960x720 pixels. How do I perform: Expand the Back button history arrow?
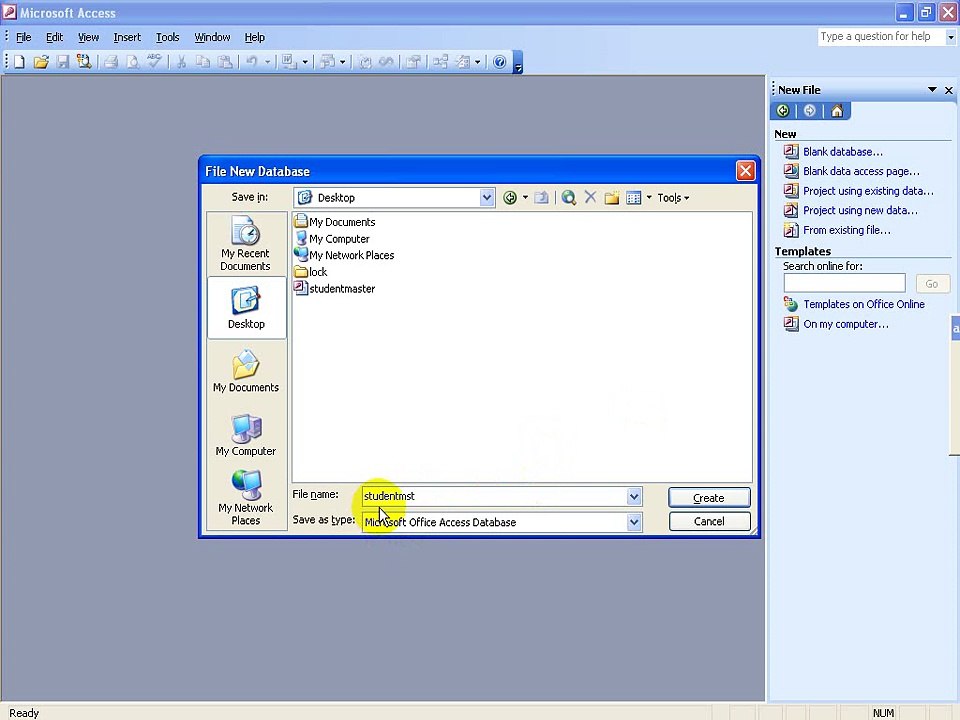525,198
